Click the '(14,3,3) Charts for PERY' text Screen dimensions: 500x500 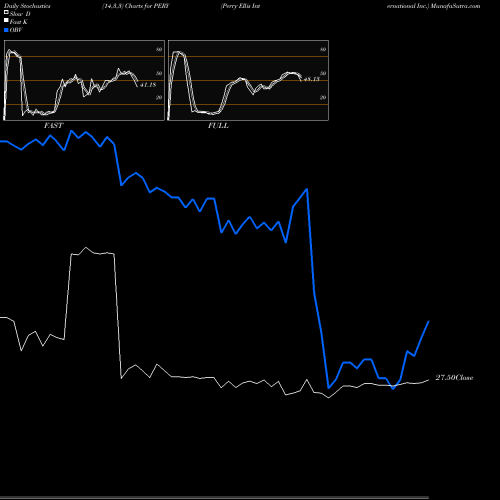136,6
